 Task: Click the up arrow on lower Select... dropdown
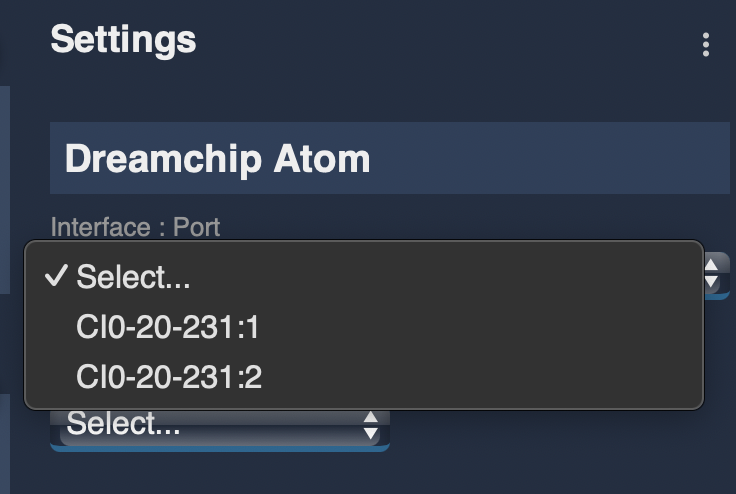(x=371, y=418)
